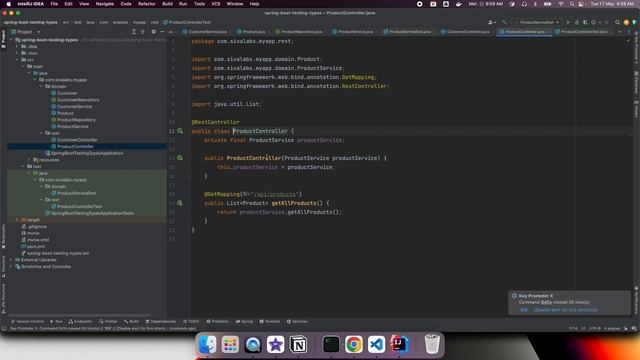Collapse the domain package under main
Screen dimensions: 640x360
coord(41,87)
